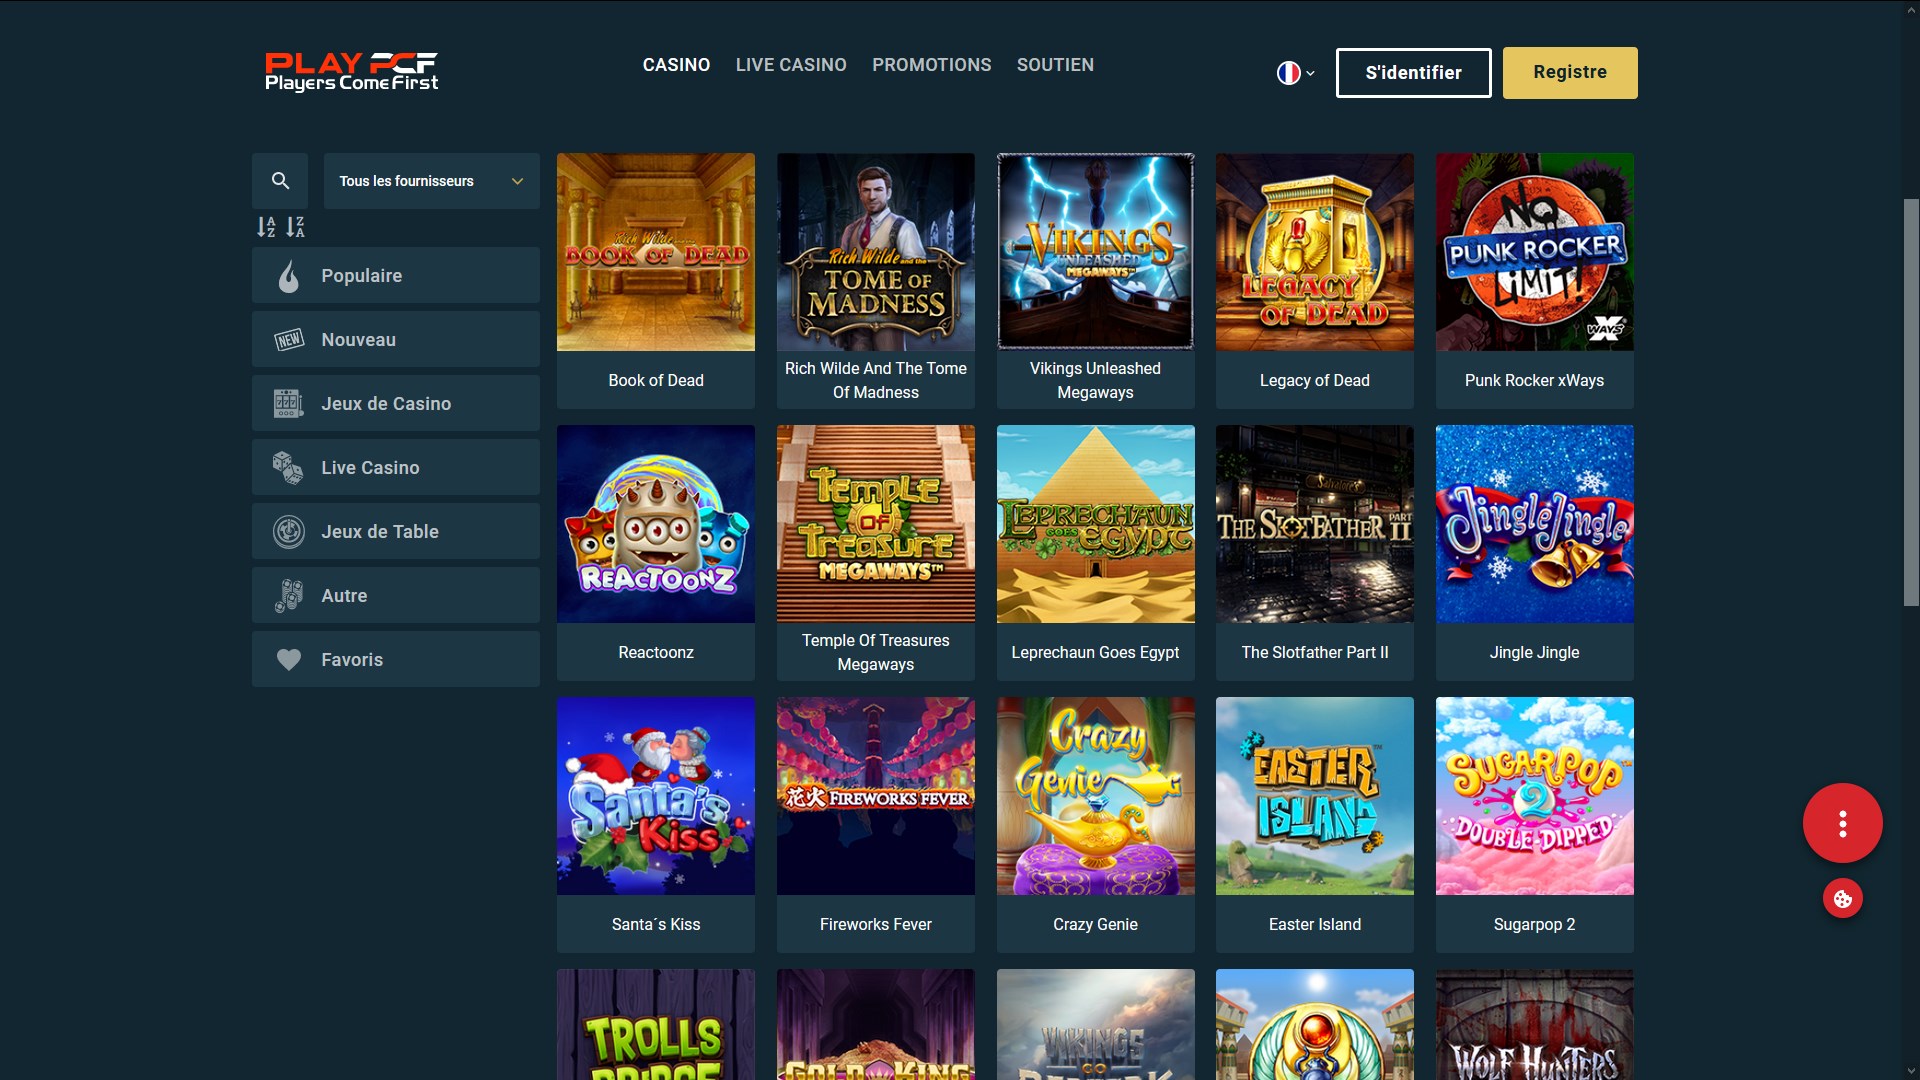1920x1080 pixels.
Task: Select the Live Casino sidebar category
Action: pyautogui.click(x=396, y=468)
